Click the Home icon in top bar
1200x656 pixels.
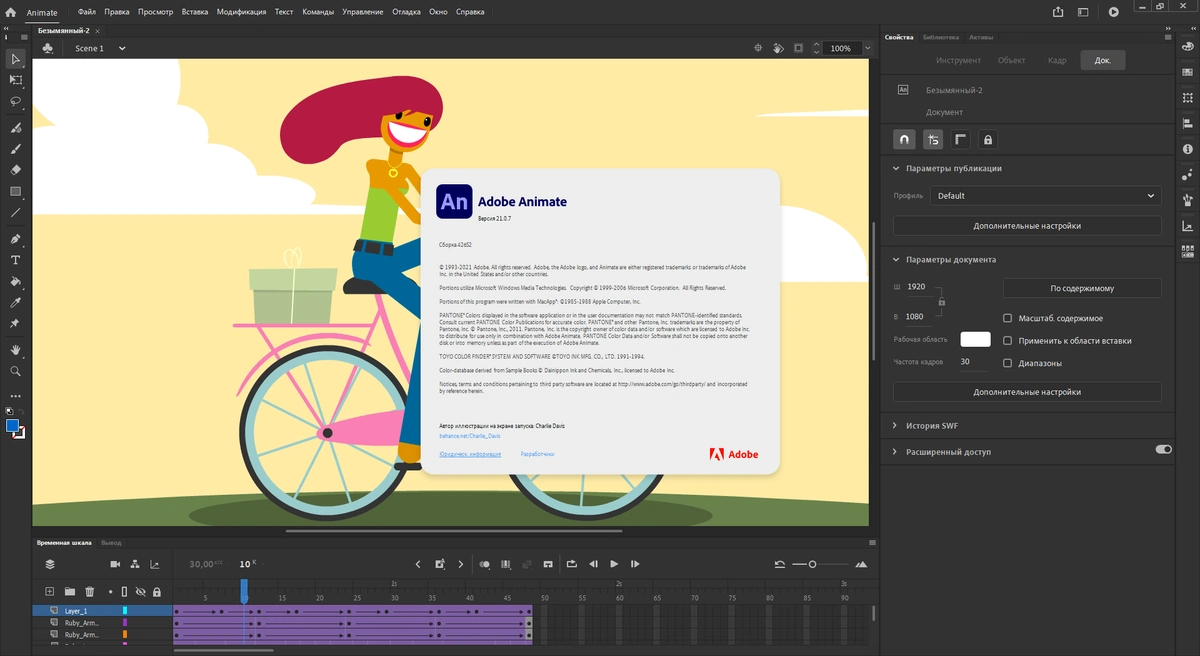pyautogui.click(x=9, y=12)
